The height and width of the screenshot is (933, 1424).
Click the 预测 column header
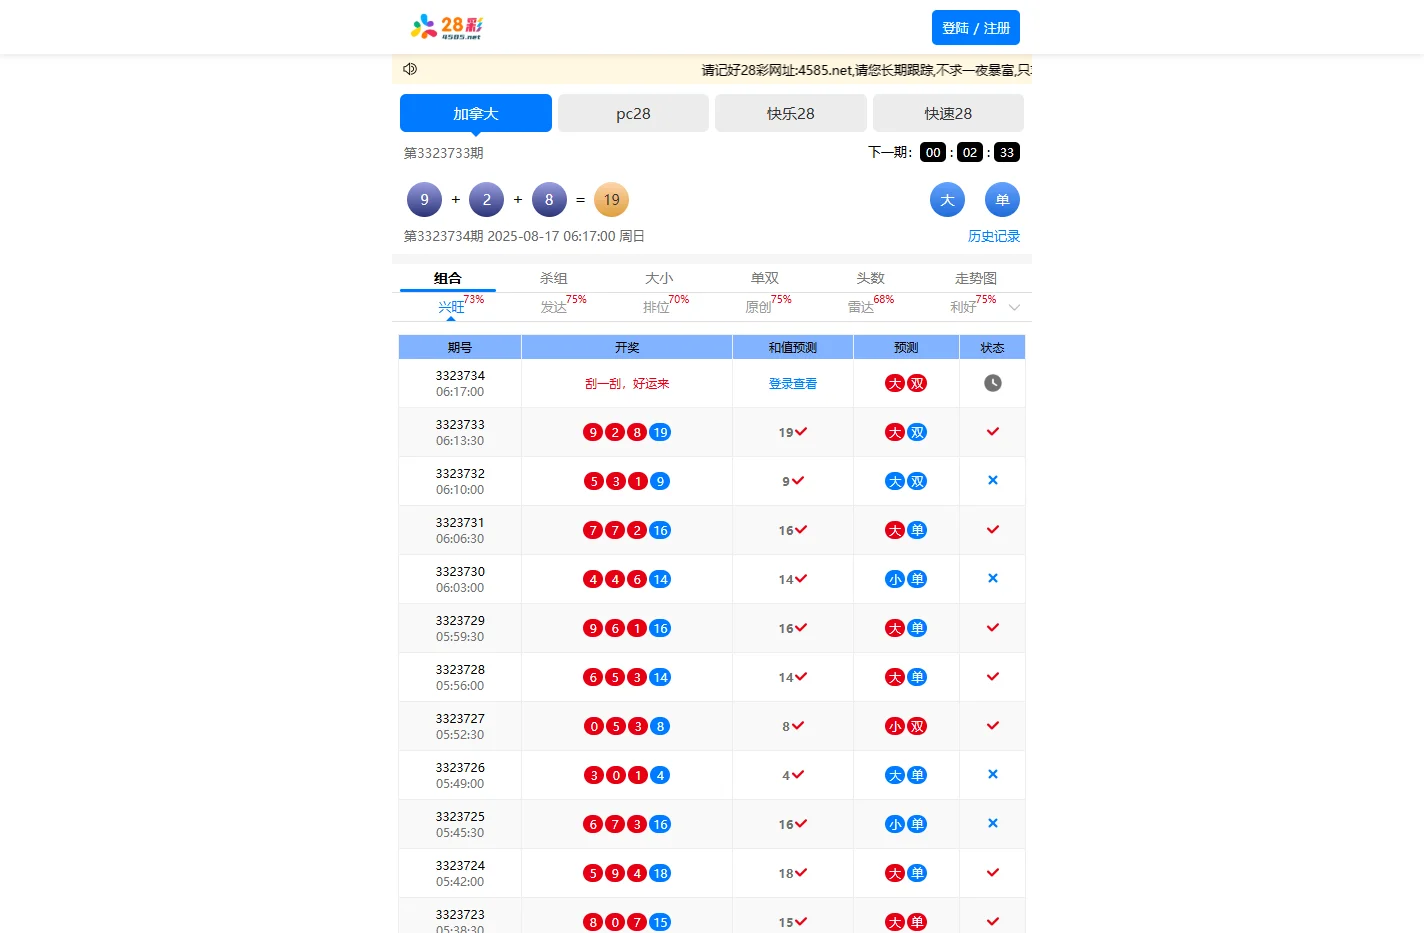(x=906, y=347)
